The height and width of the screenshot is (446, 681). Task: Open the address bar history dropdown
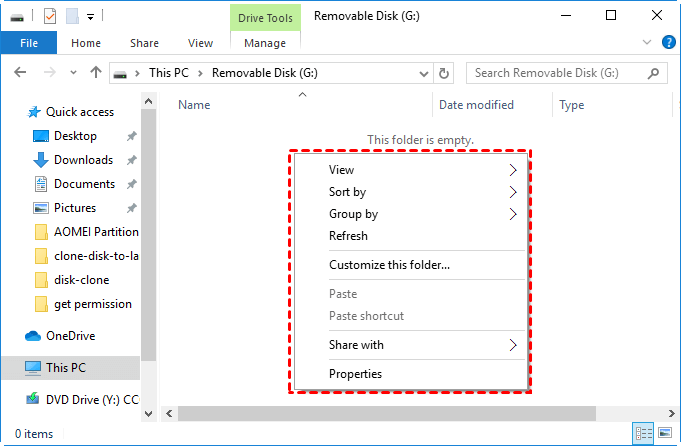pyautogui.click(x=424, y=73)
